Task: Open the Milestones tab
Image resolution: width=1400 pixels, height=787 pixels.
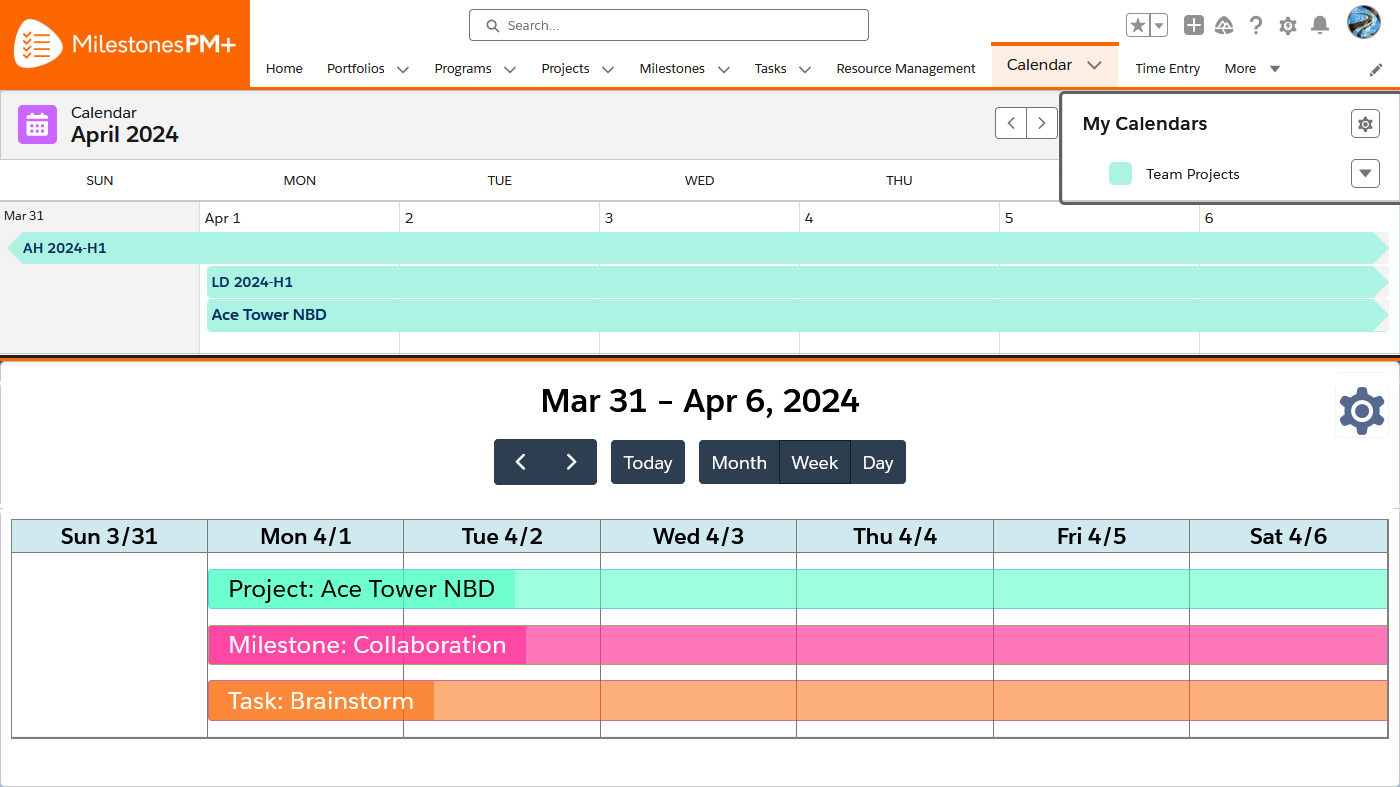Action: click(672, 68)
